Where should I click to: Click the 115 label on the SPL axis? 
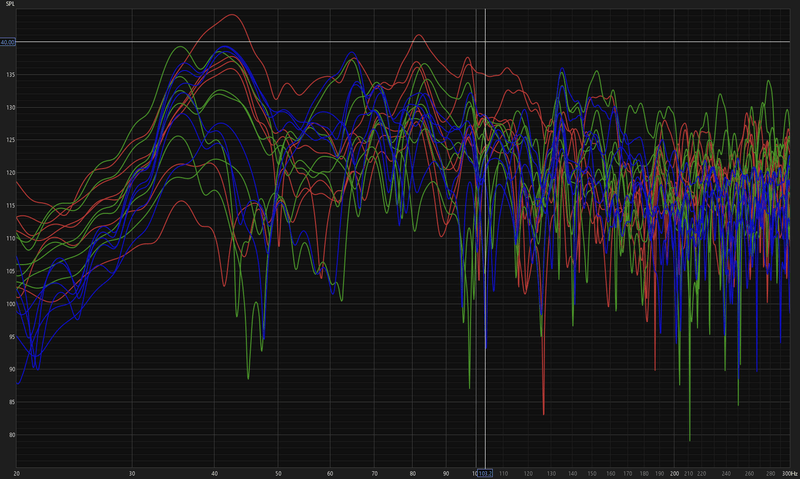11,206
